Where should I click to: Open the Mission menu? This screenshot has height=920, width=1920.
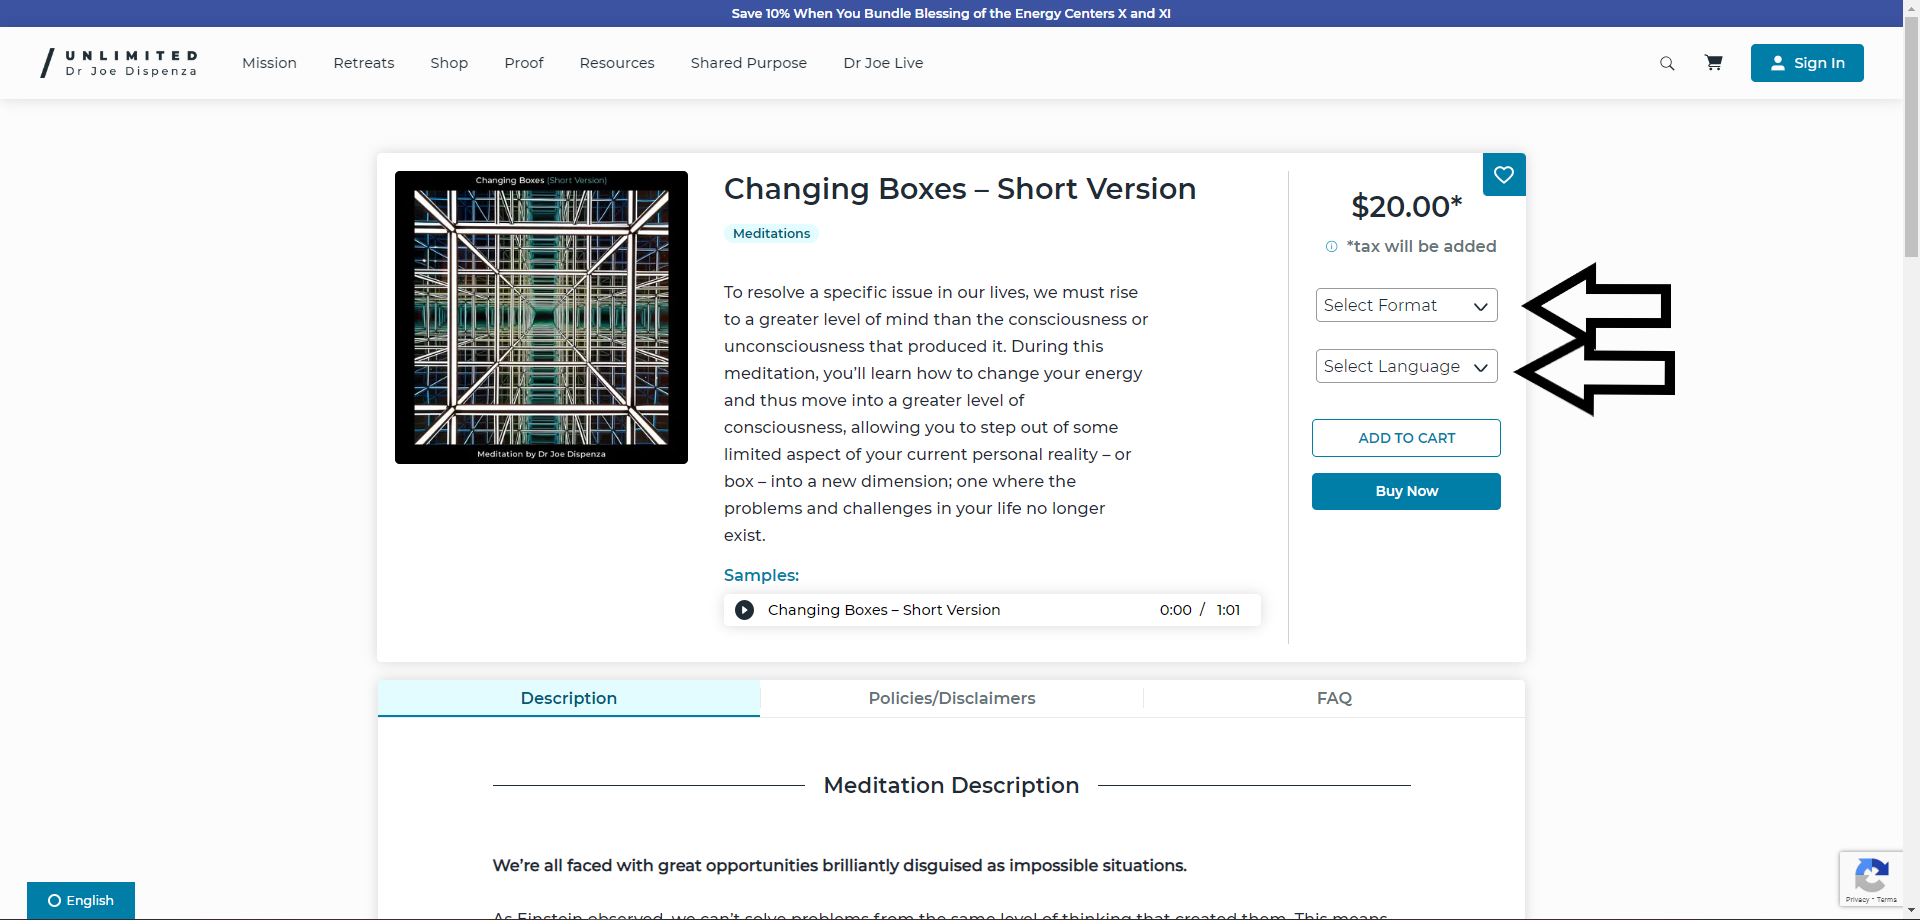(269, 63)
